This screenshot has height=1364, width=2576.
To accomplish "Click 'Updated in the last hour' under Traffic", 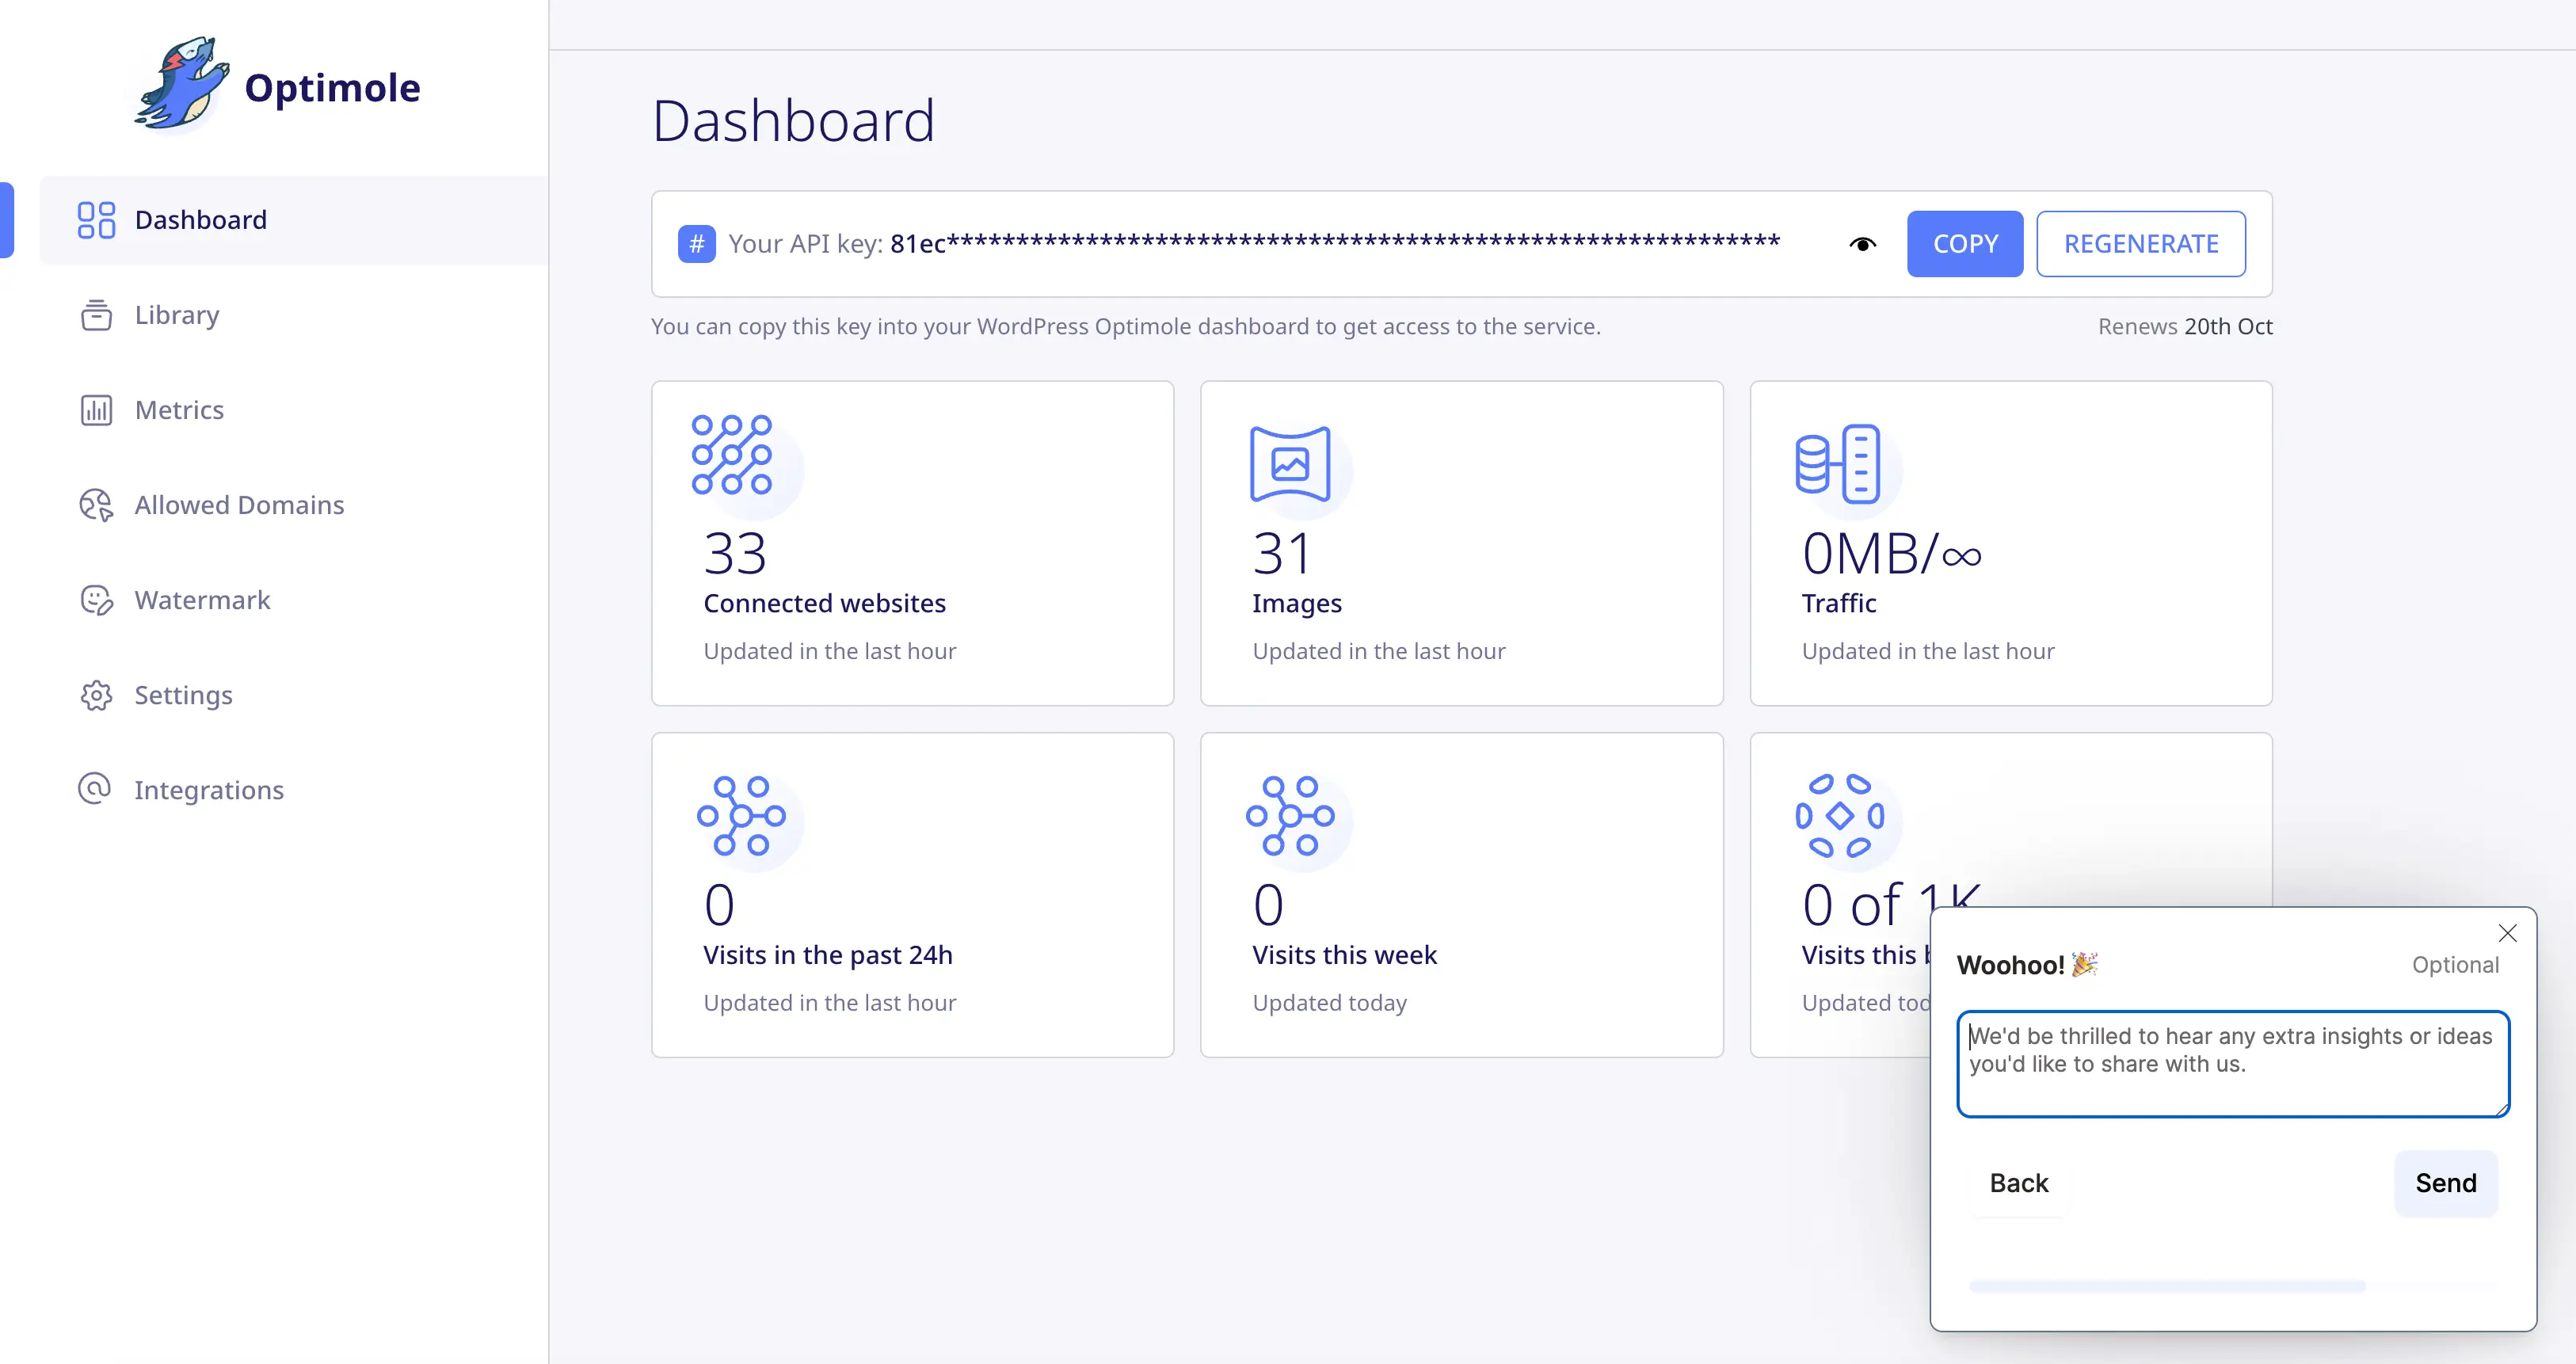I will (1927, 651).
